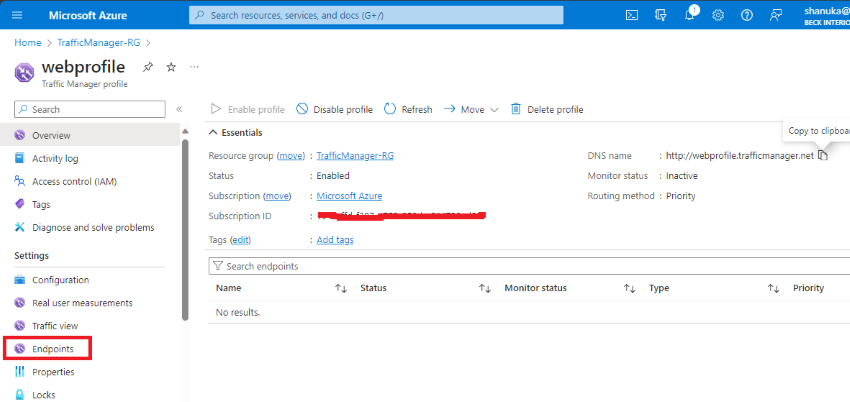Click the greyed Enable profile button
Image resolution: width=850 pixels, height=402 pixels.
[x=248, y=109]
